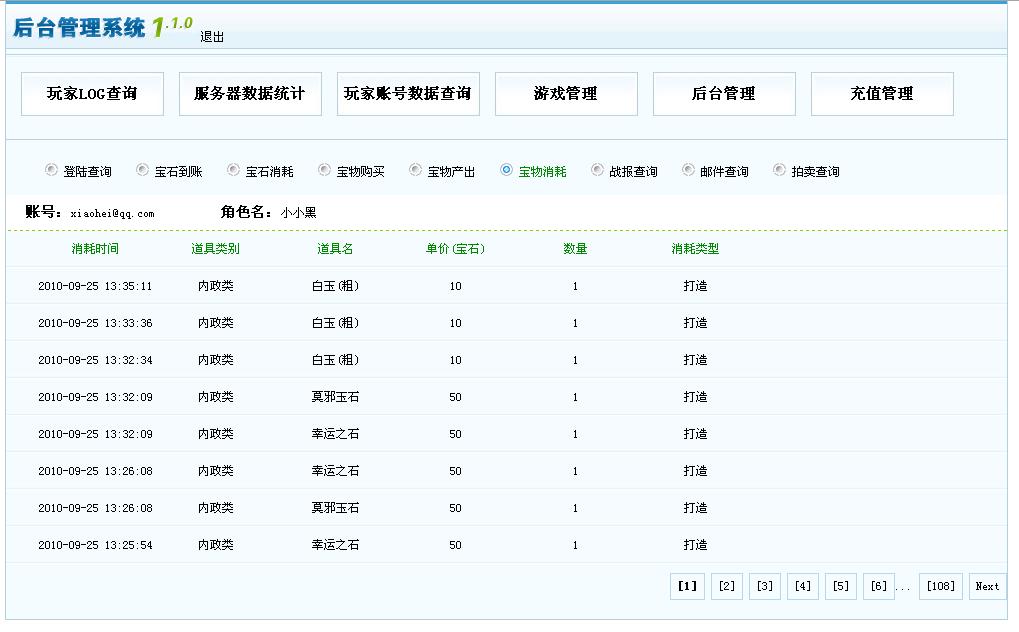Viewport: 1019px width, 632px height.
Task: Choose the 邮件查询 radio option
Action: point(689,171)
